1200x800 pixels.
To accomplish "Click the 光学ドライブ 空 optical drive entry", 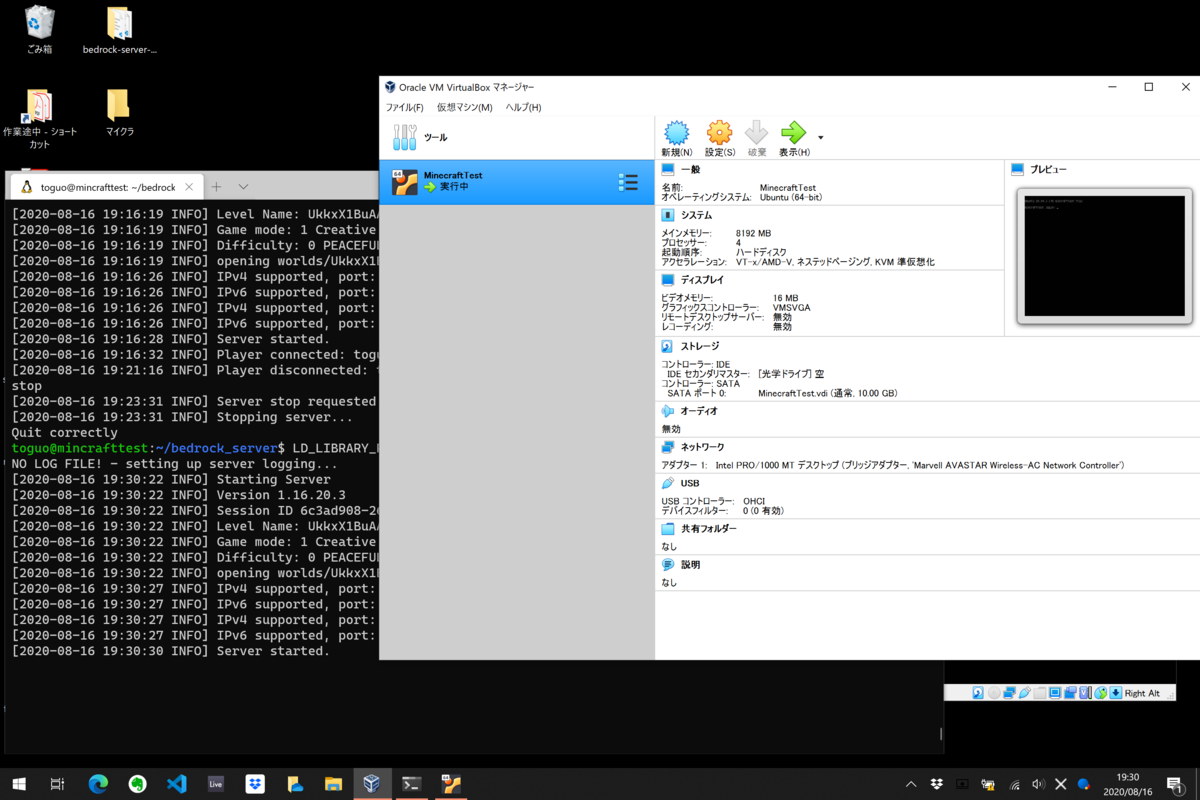I will pyautogui.click(x=791, y=374).
